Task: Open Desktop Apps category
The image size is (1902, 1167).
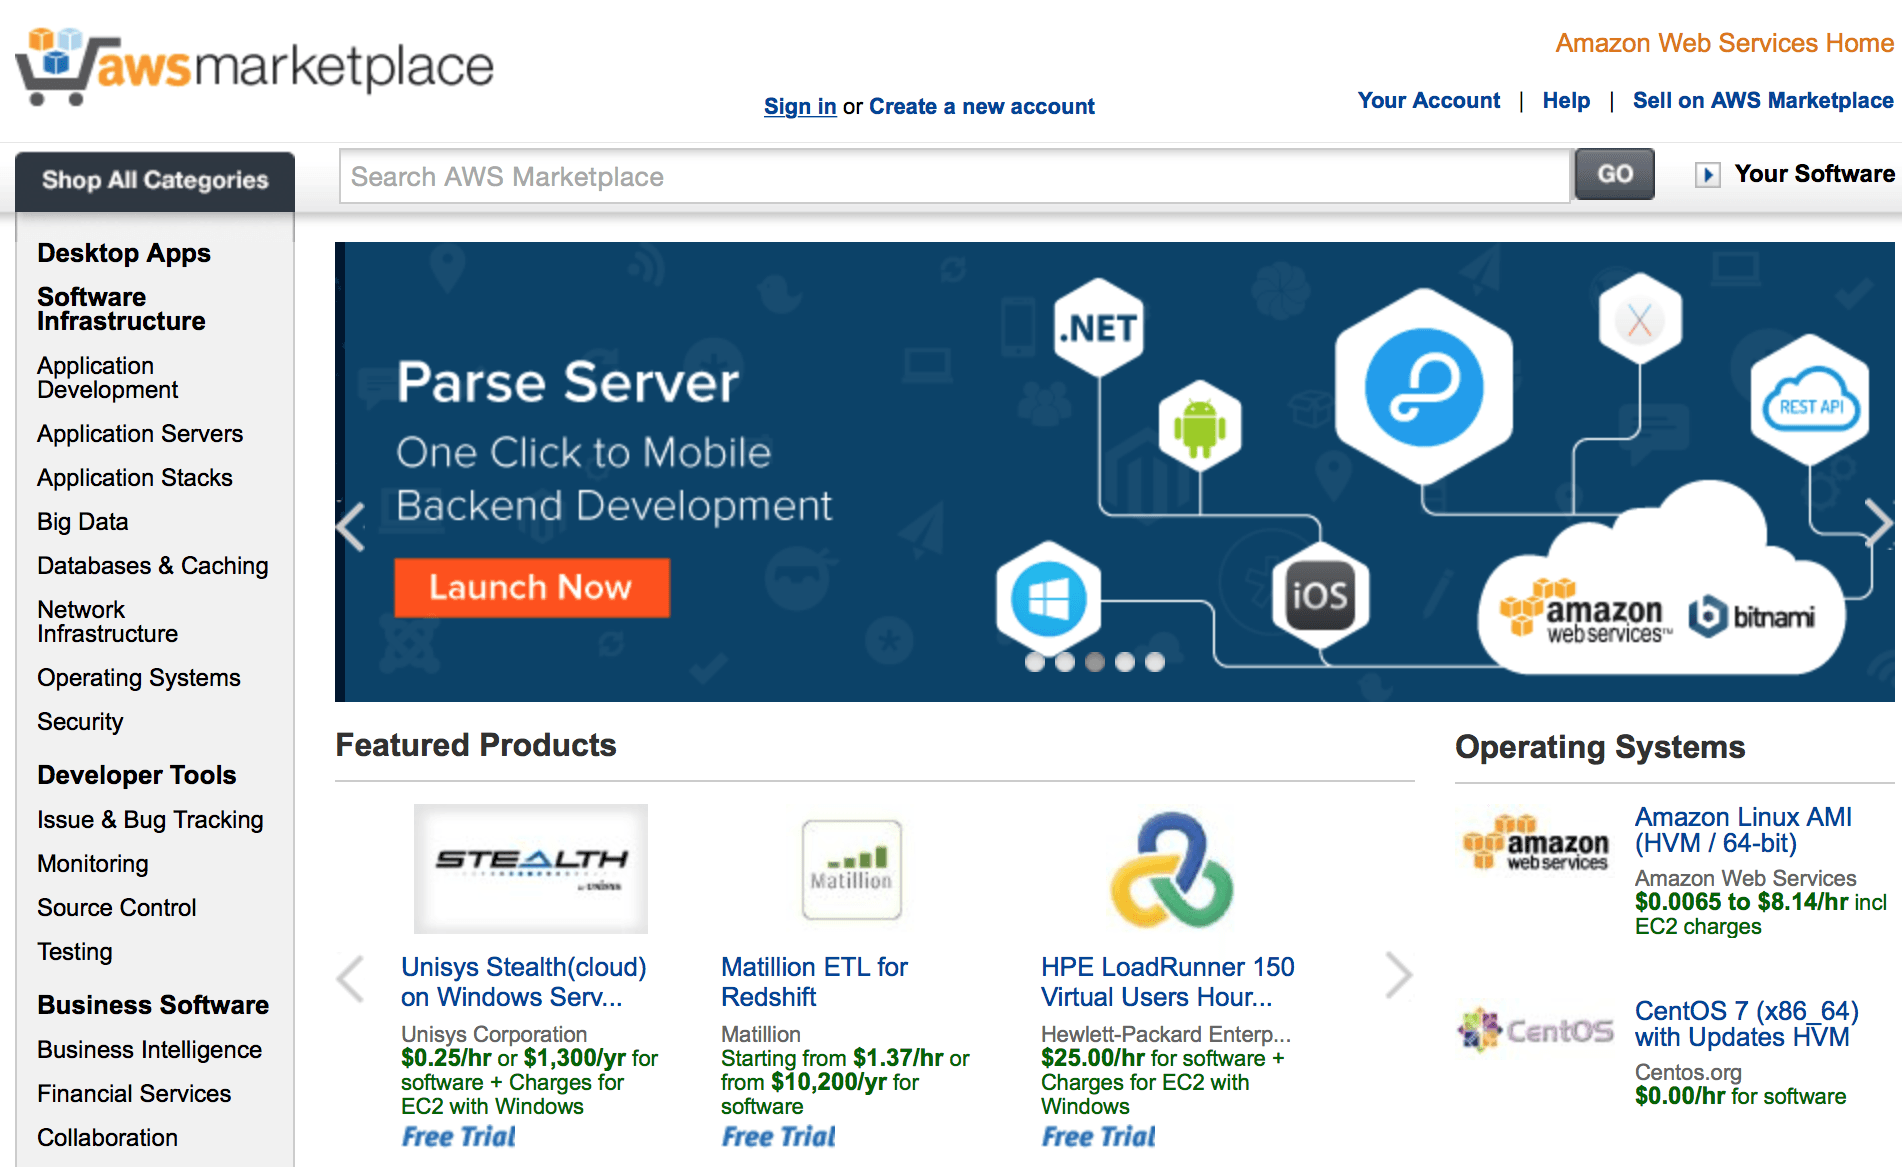Action: pyautogui.click(x=124, y=253)
